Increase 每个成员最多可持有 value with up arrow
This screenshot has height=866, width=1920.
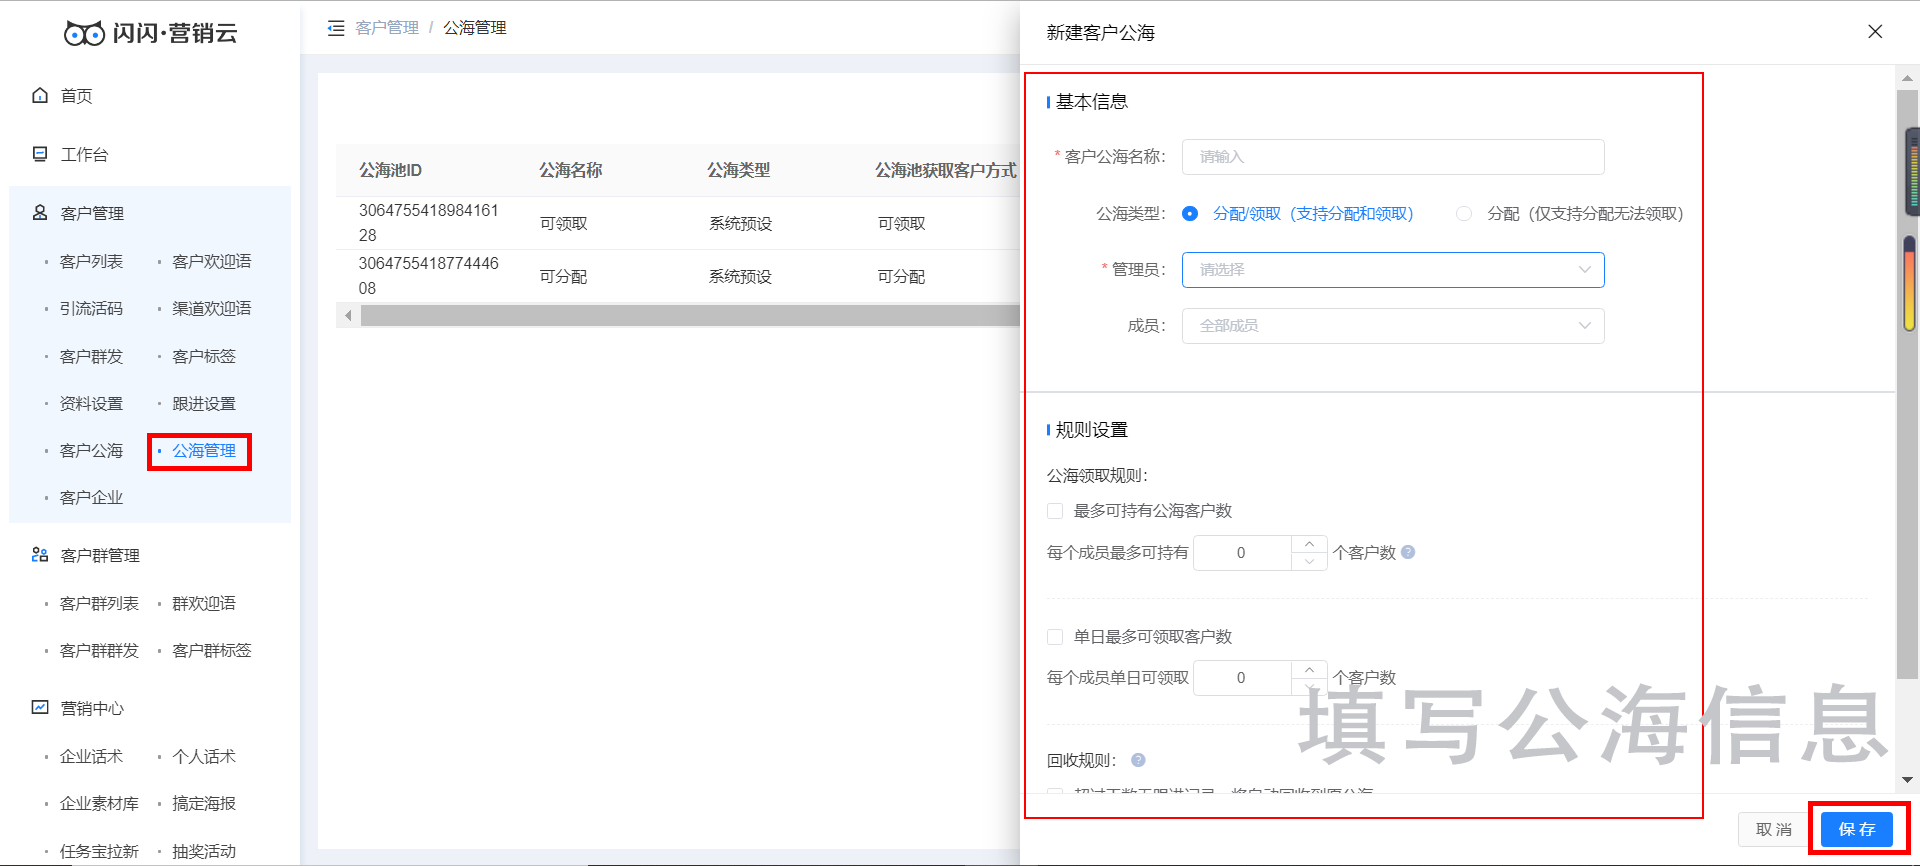[x=1309, y=544]
